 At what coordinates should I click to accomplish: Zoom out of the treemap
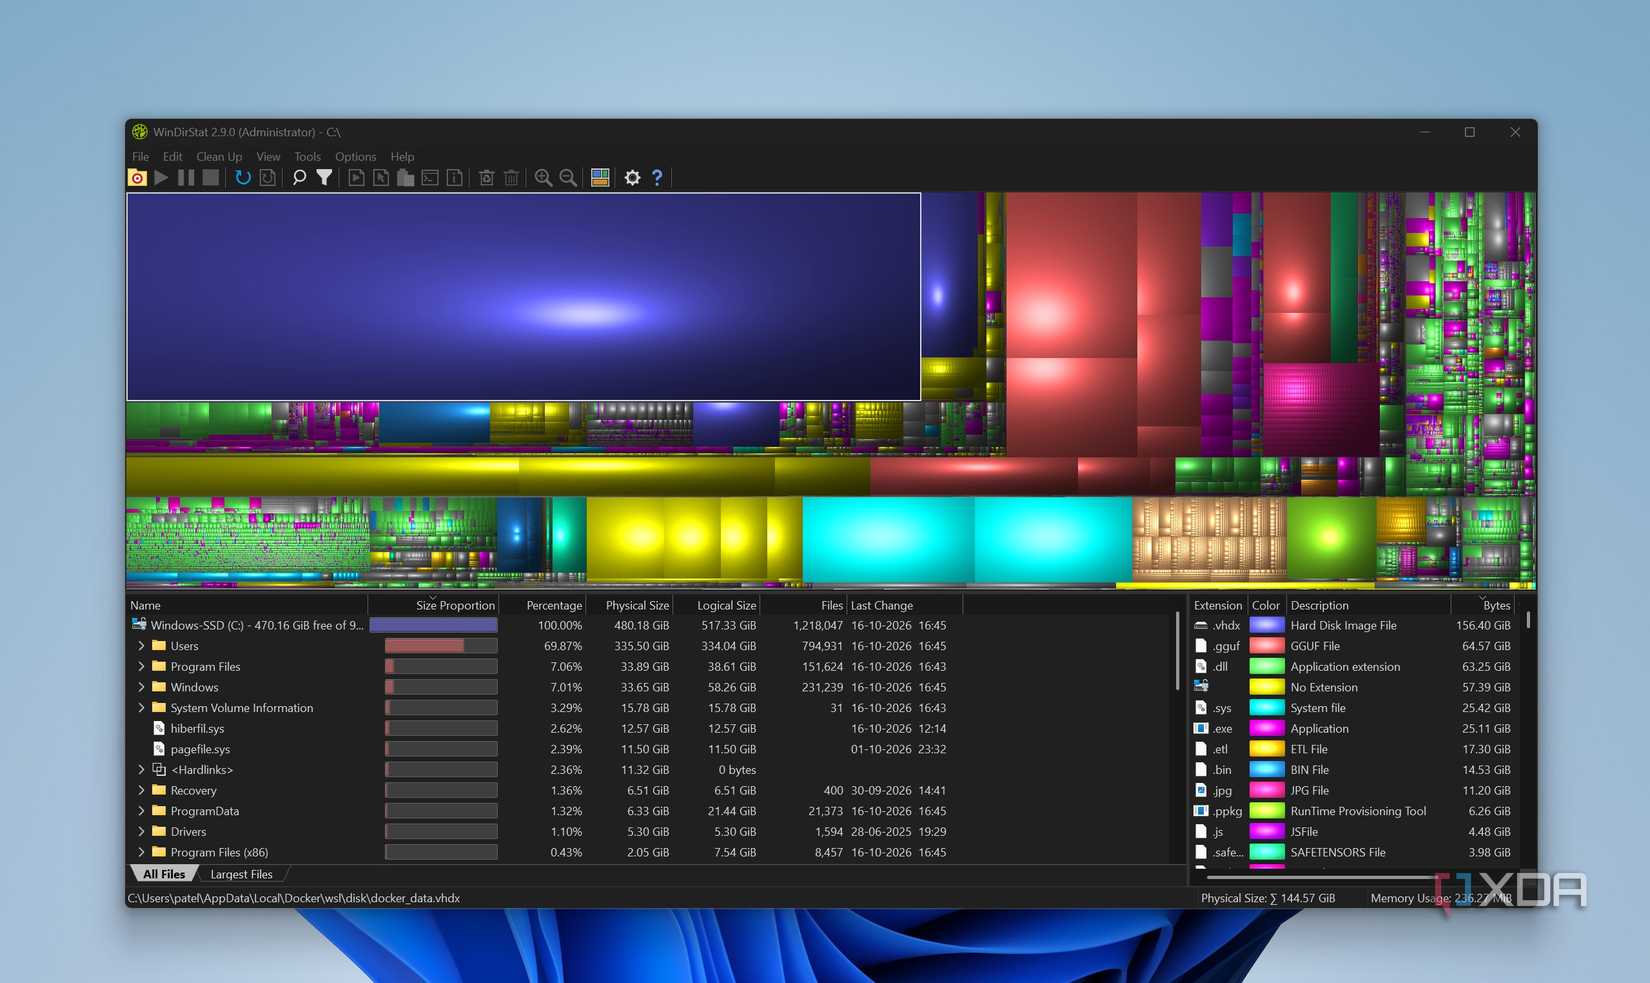point(568,178)
